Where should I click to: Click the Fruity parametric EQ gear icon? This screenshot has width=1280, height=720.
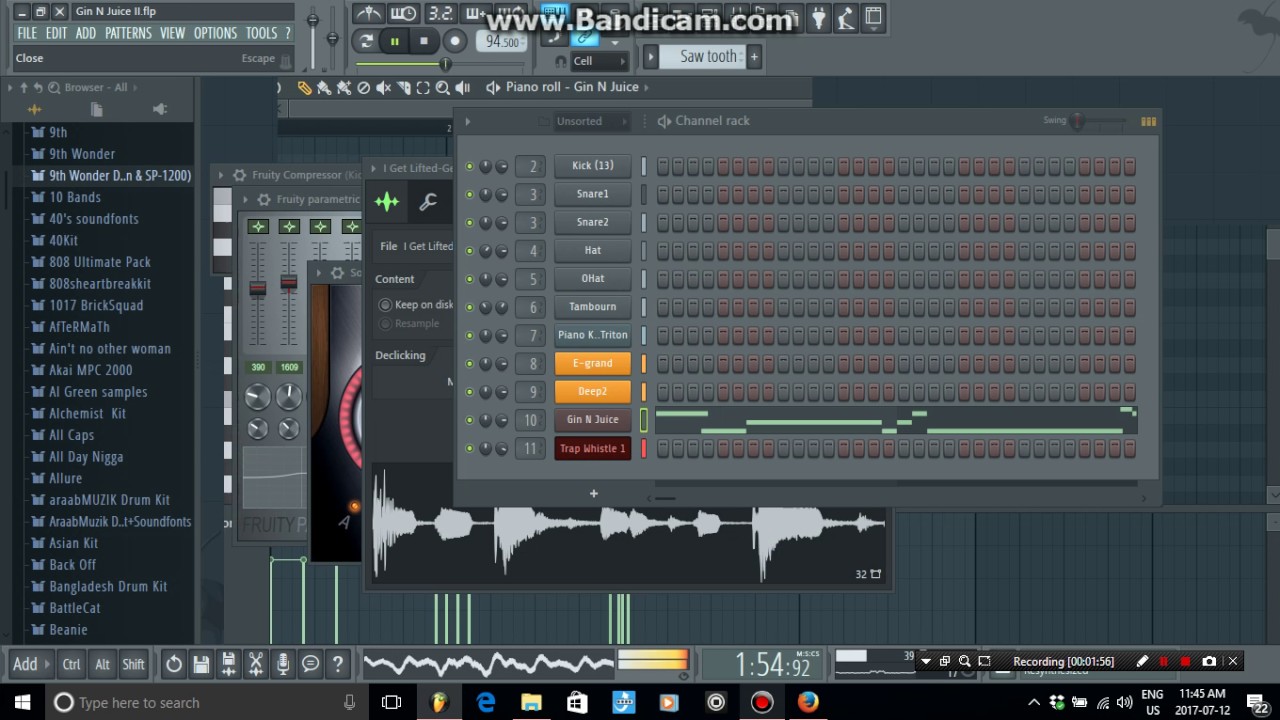pos(263,199)
